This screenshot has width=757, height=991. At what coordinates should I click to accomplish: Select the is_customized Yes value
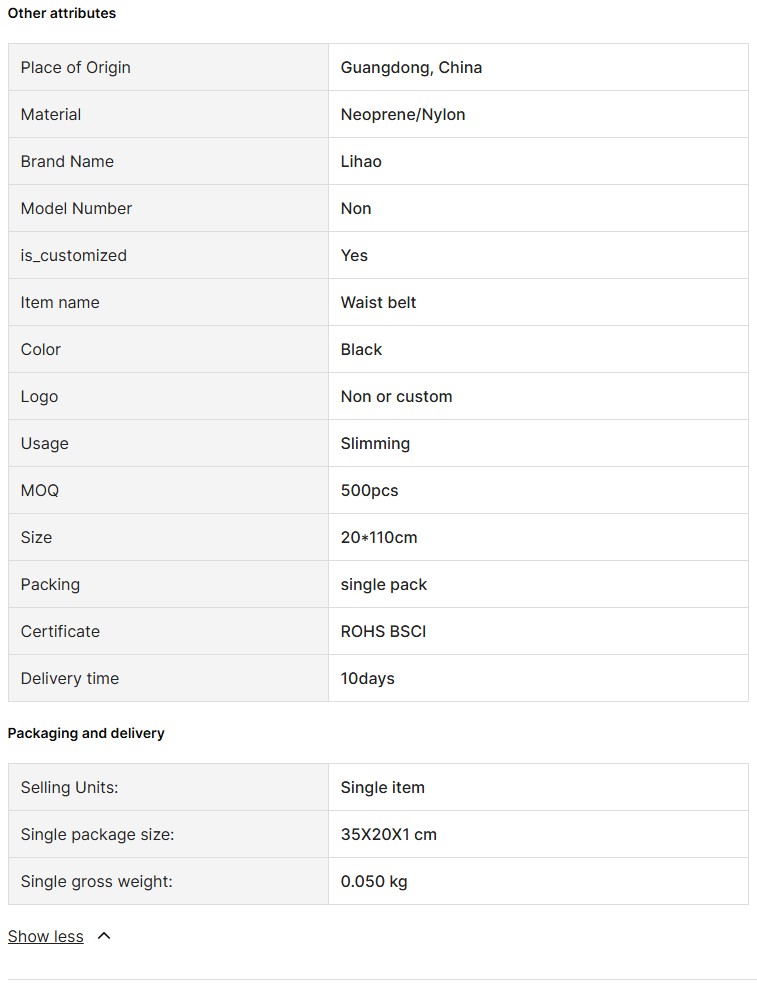coord(354,255)
